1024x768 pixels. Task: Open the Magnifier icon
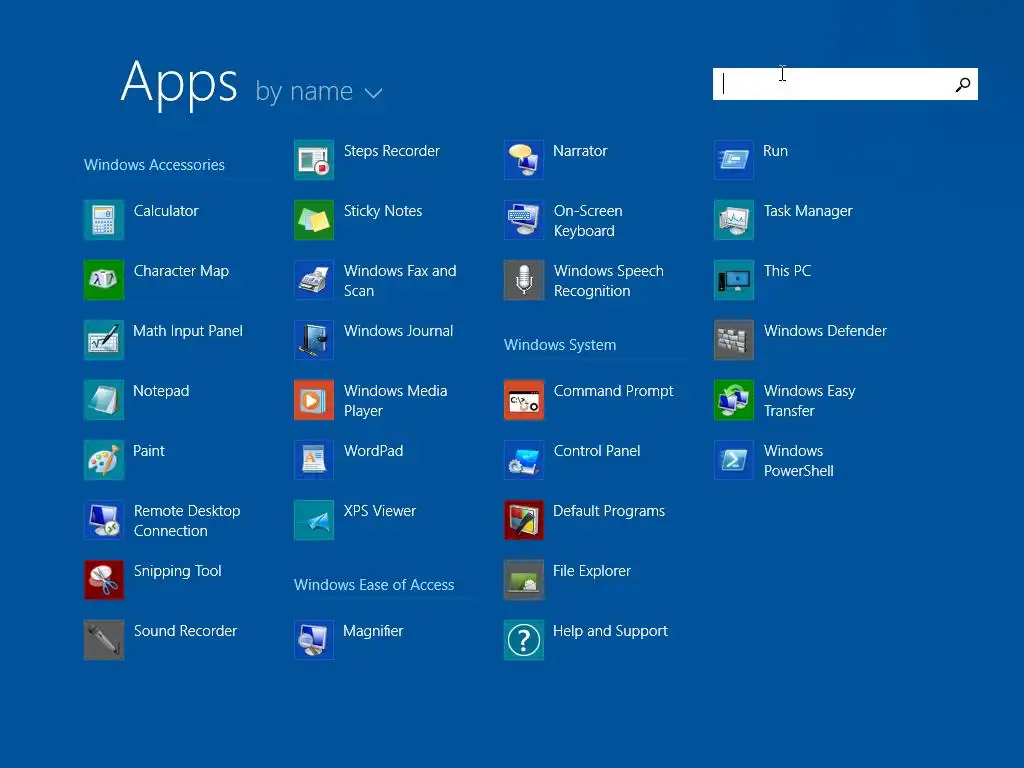(x=314, y=640)
